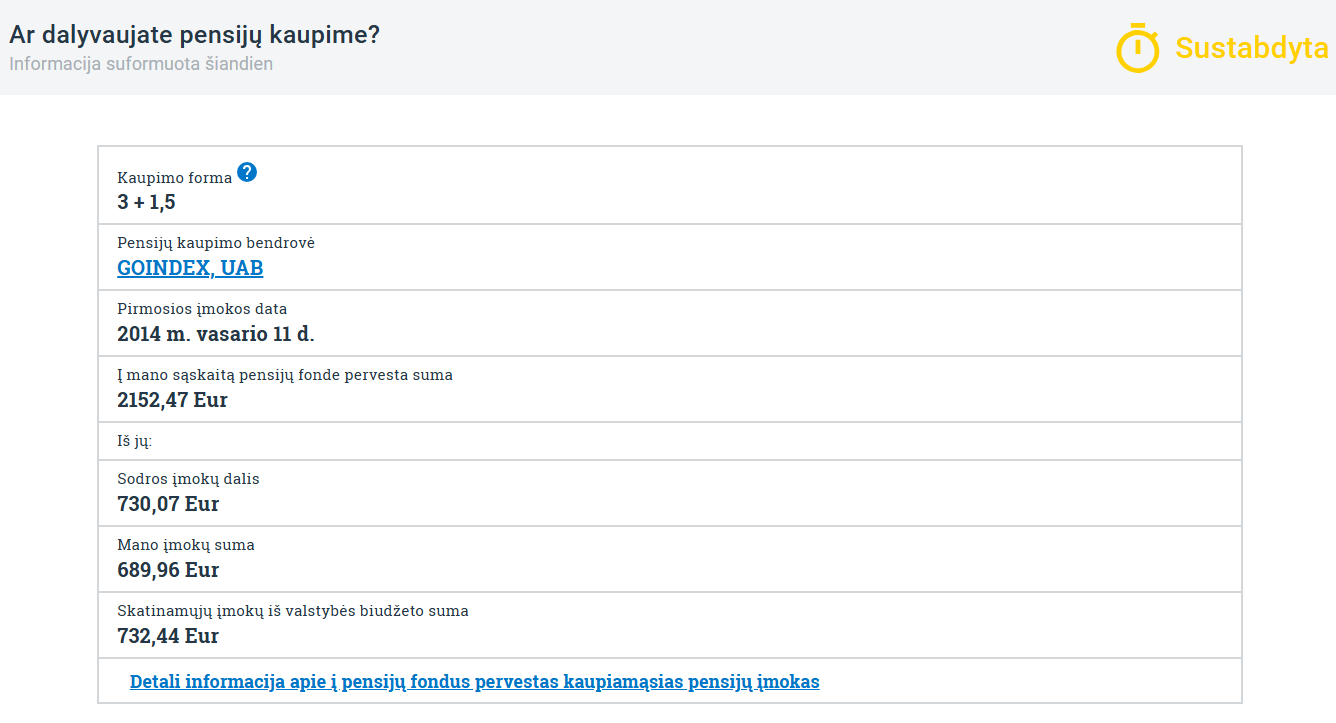The width and height of the screenshot is (1336, 723).
Task: Click the help icon beside Kaupimo forma
Action: pos(247,172)
